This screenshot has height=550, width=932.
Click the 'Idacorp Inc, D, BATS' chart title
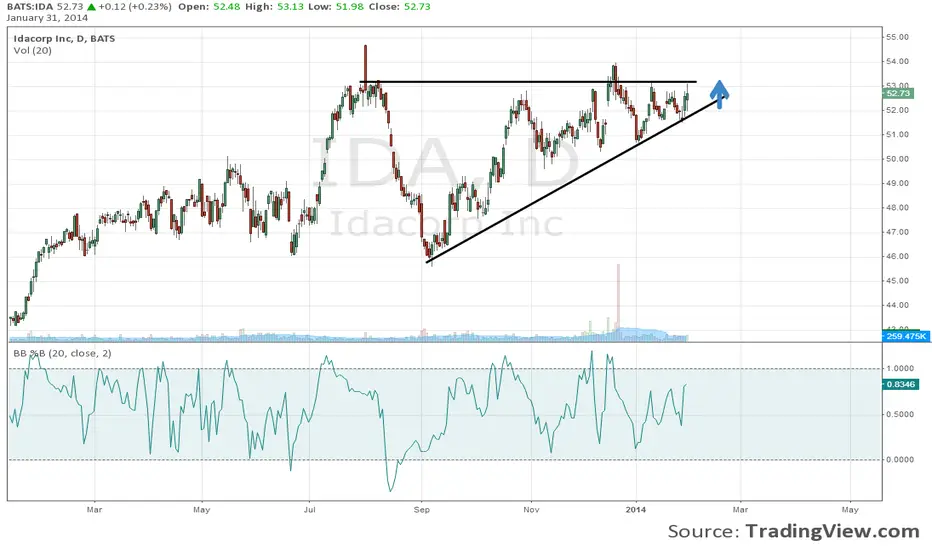pos(64,39)
